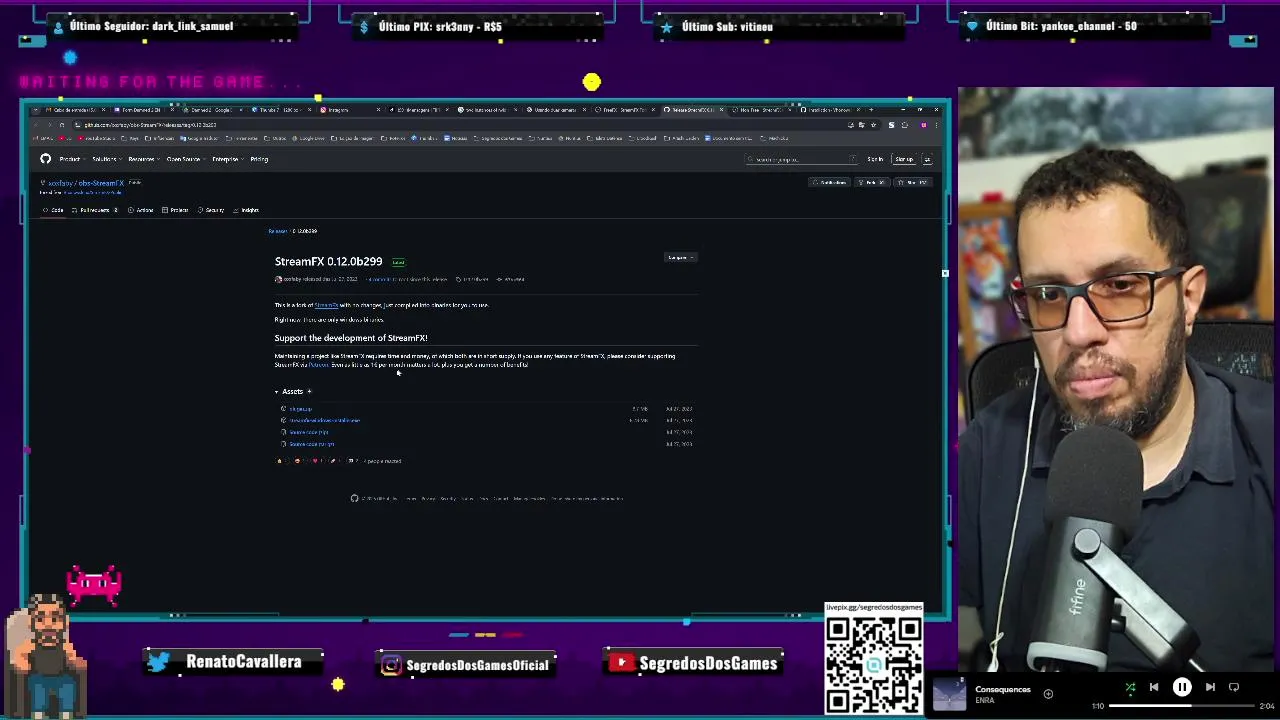
Task: Open the Pricing page link
Action: [259, 159]
